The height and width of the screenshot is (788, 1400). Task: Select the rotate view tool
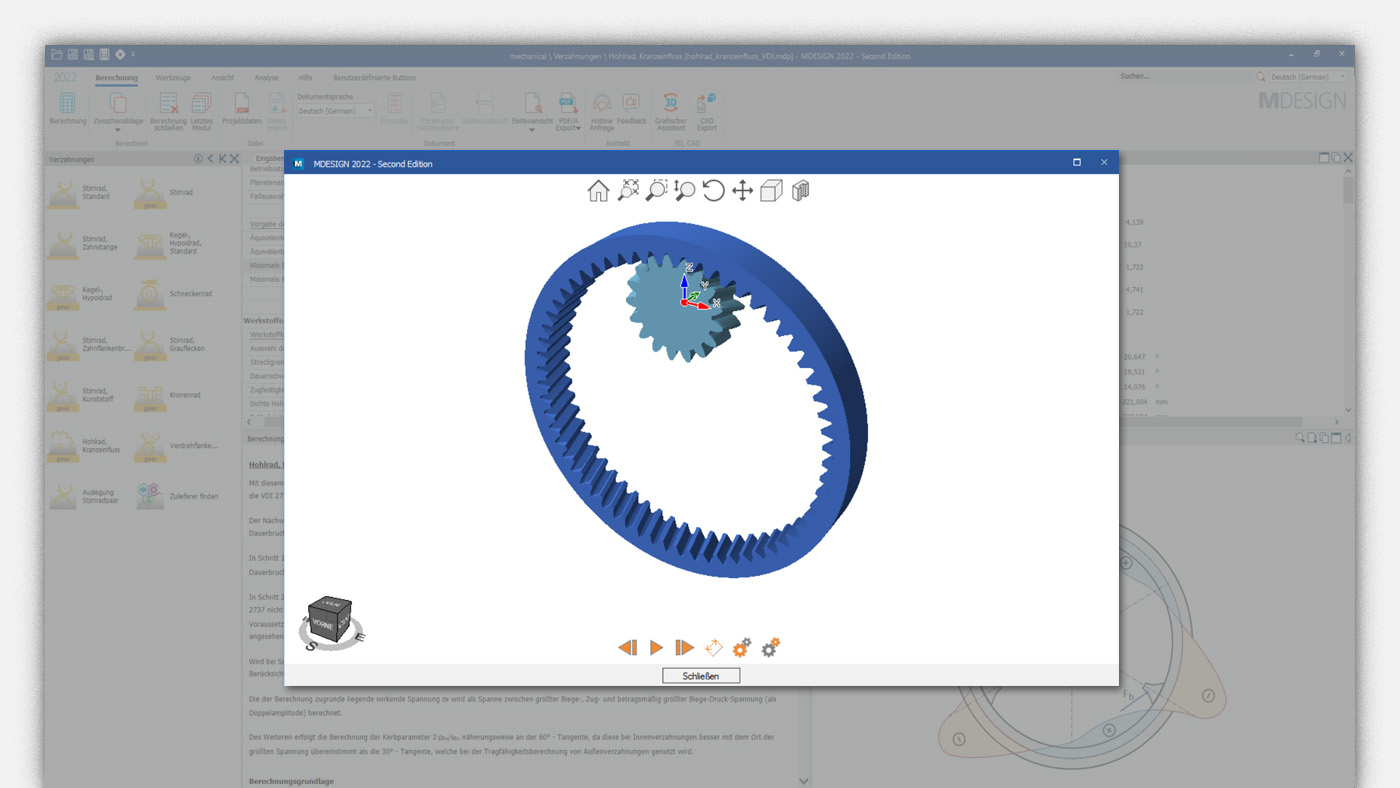[713, 190]
